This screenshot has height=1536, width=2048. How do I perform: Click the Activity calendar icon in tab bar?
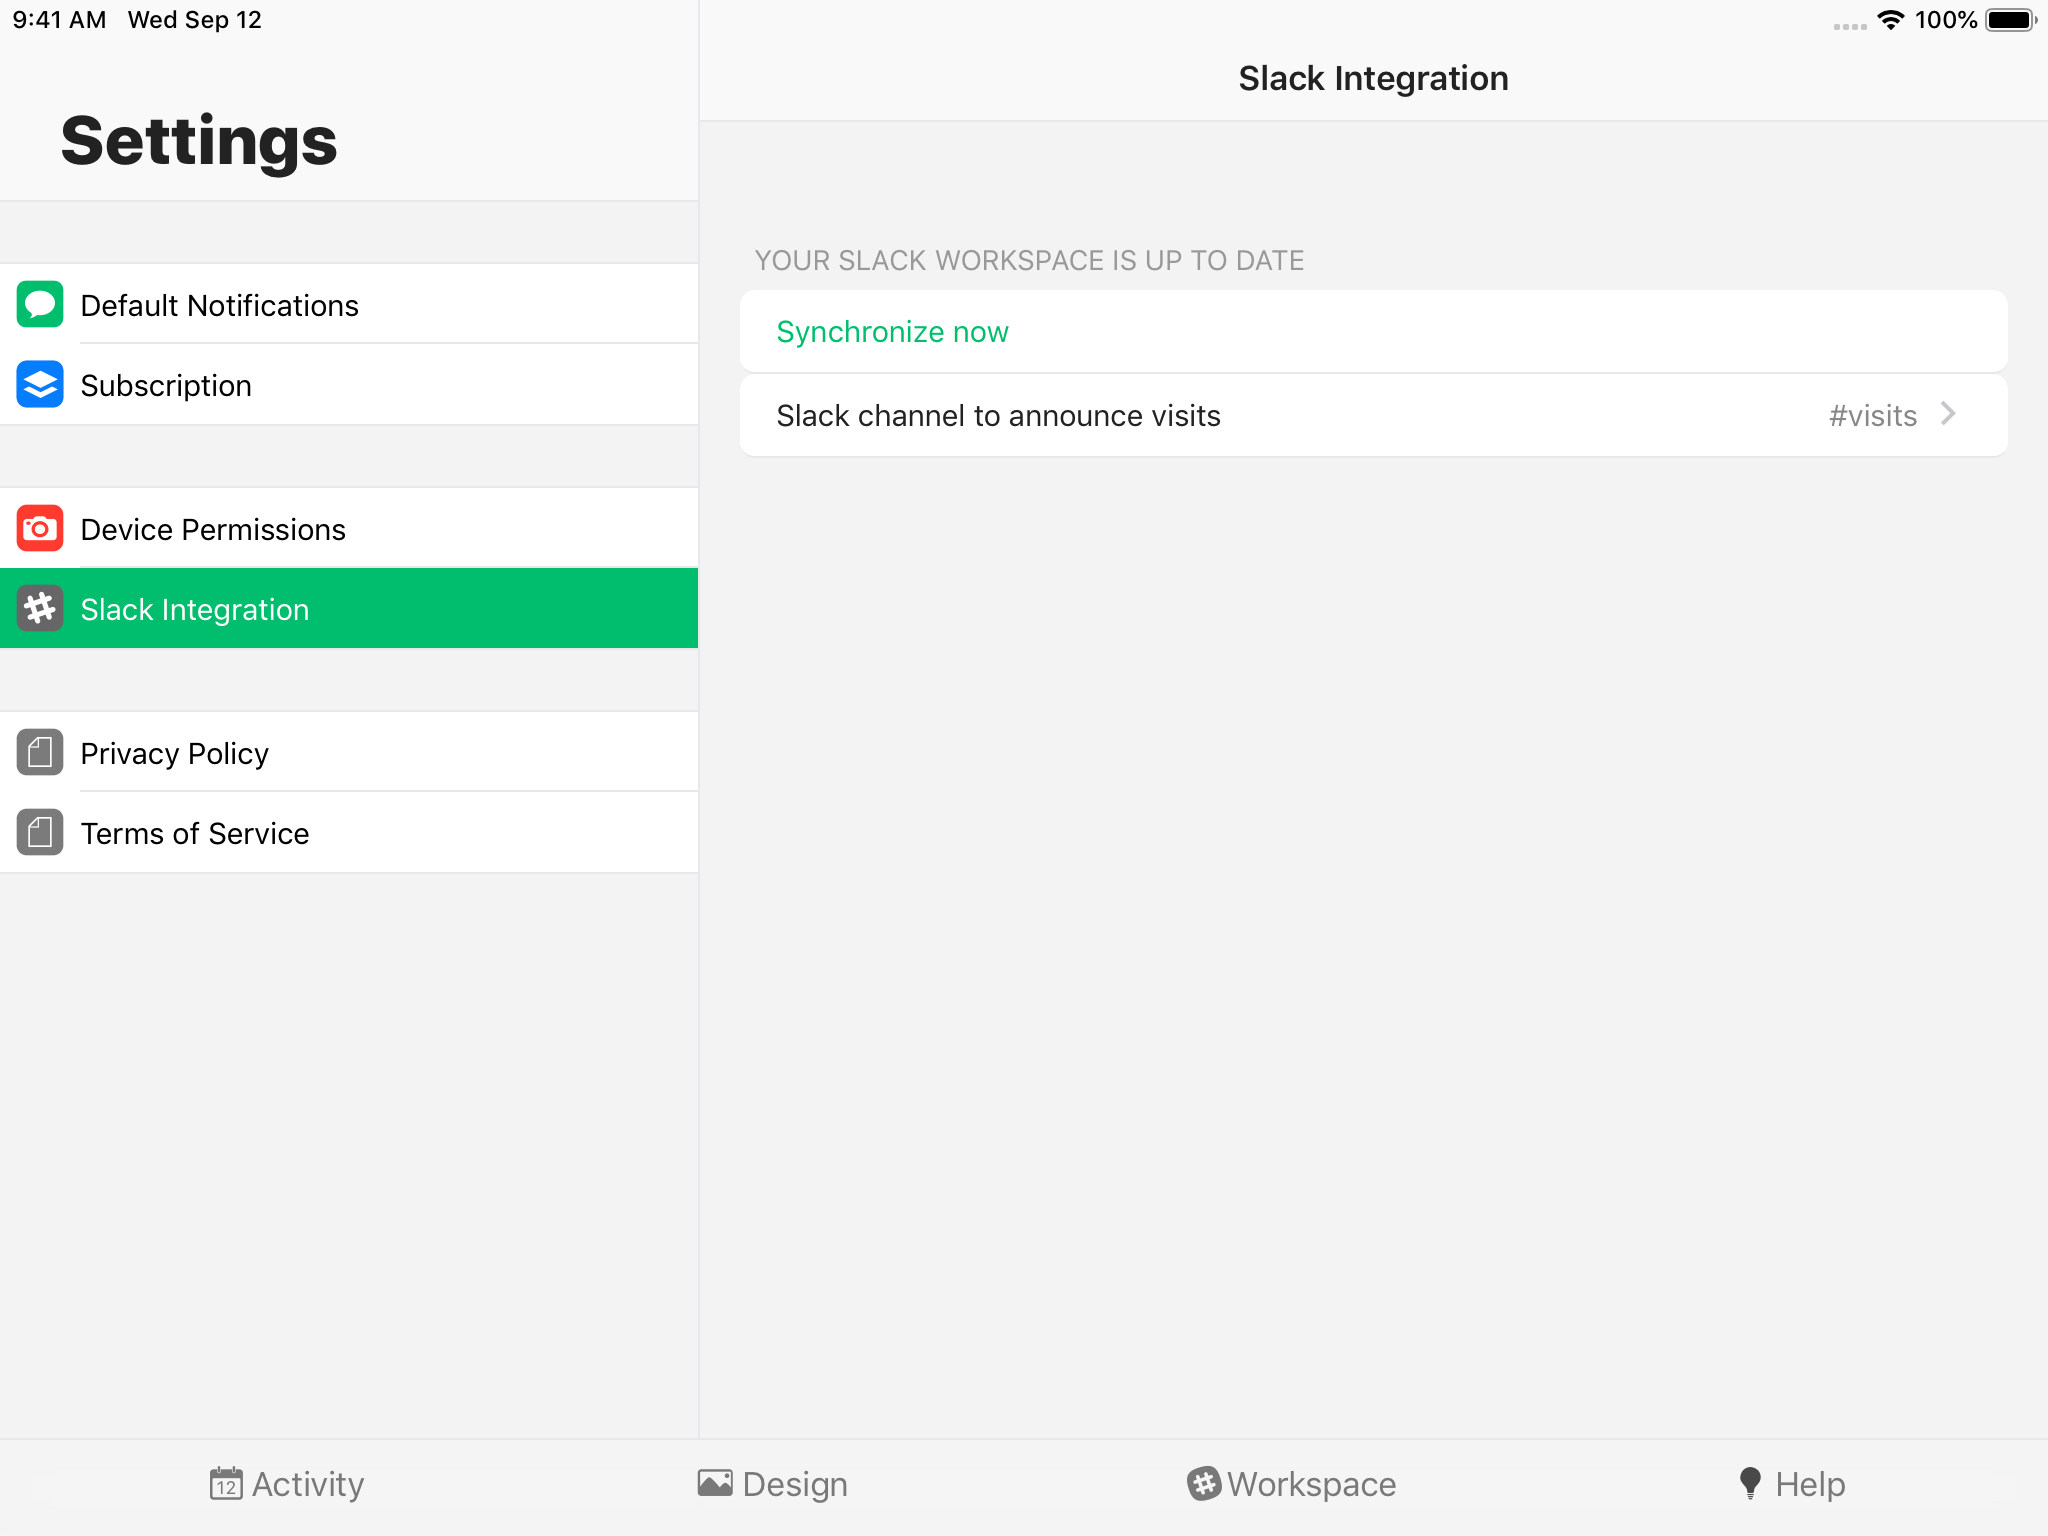coord(226,1484)
